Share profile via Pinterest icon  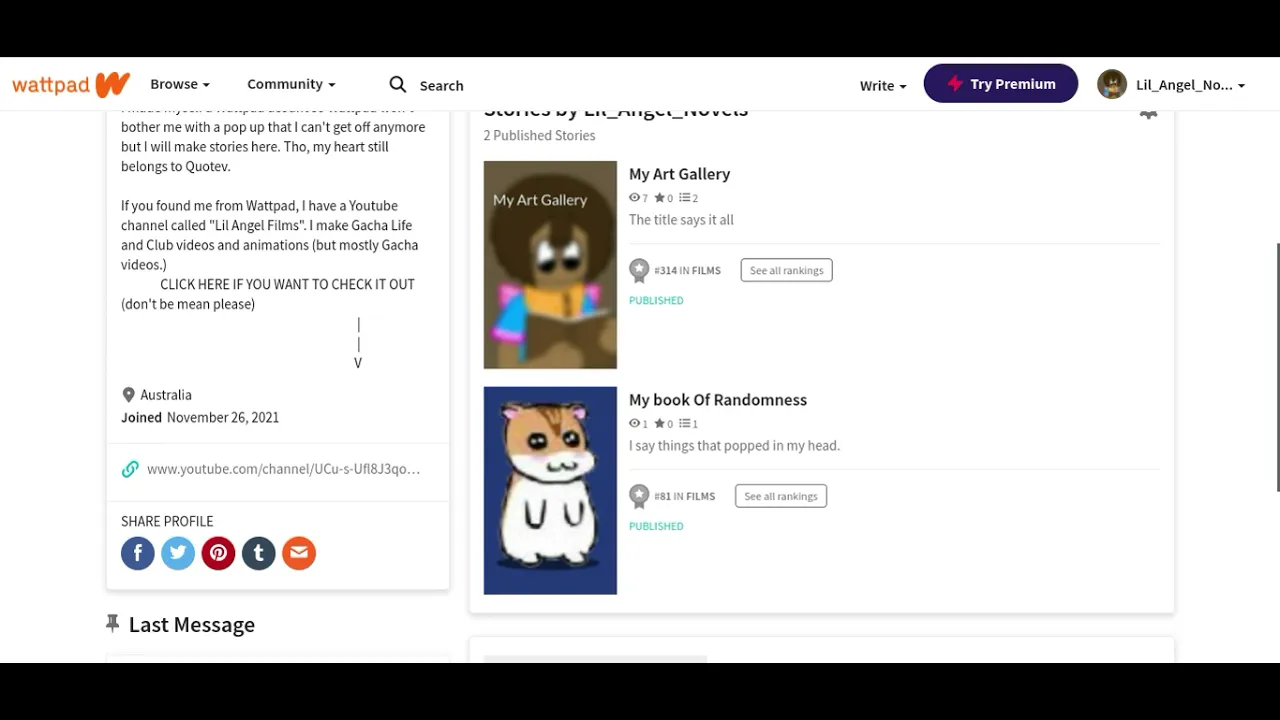point(218,553)
